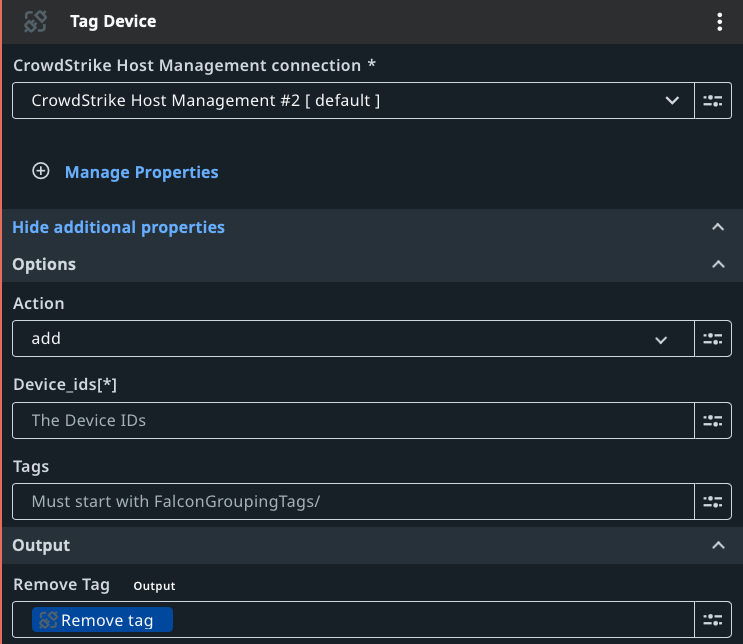The height and width of the screenshot is (644, 743).
Task: Open options icon beside Tags field
Action: coord(713,501)
